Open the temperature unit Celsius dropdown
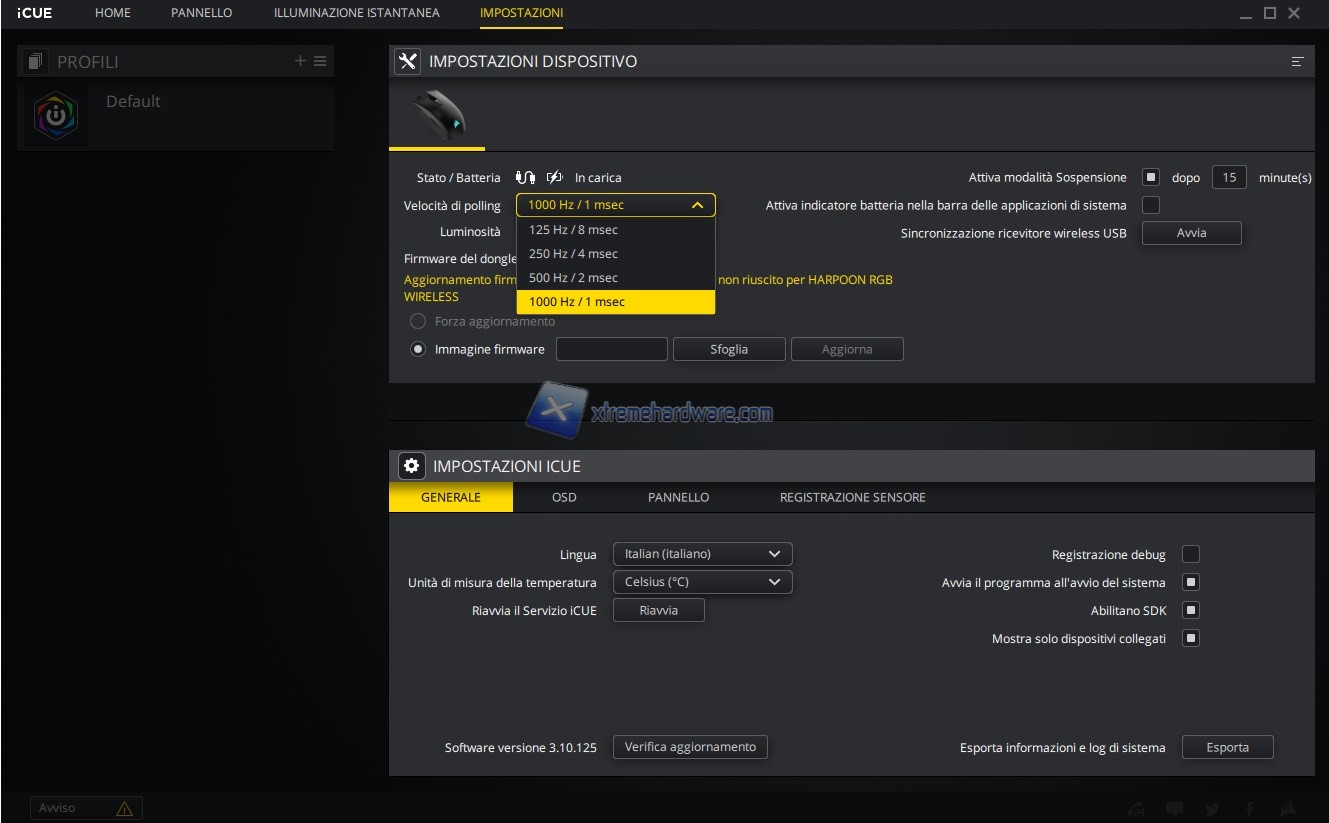 click(x=702, y=582)
